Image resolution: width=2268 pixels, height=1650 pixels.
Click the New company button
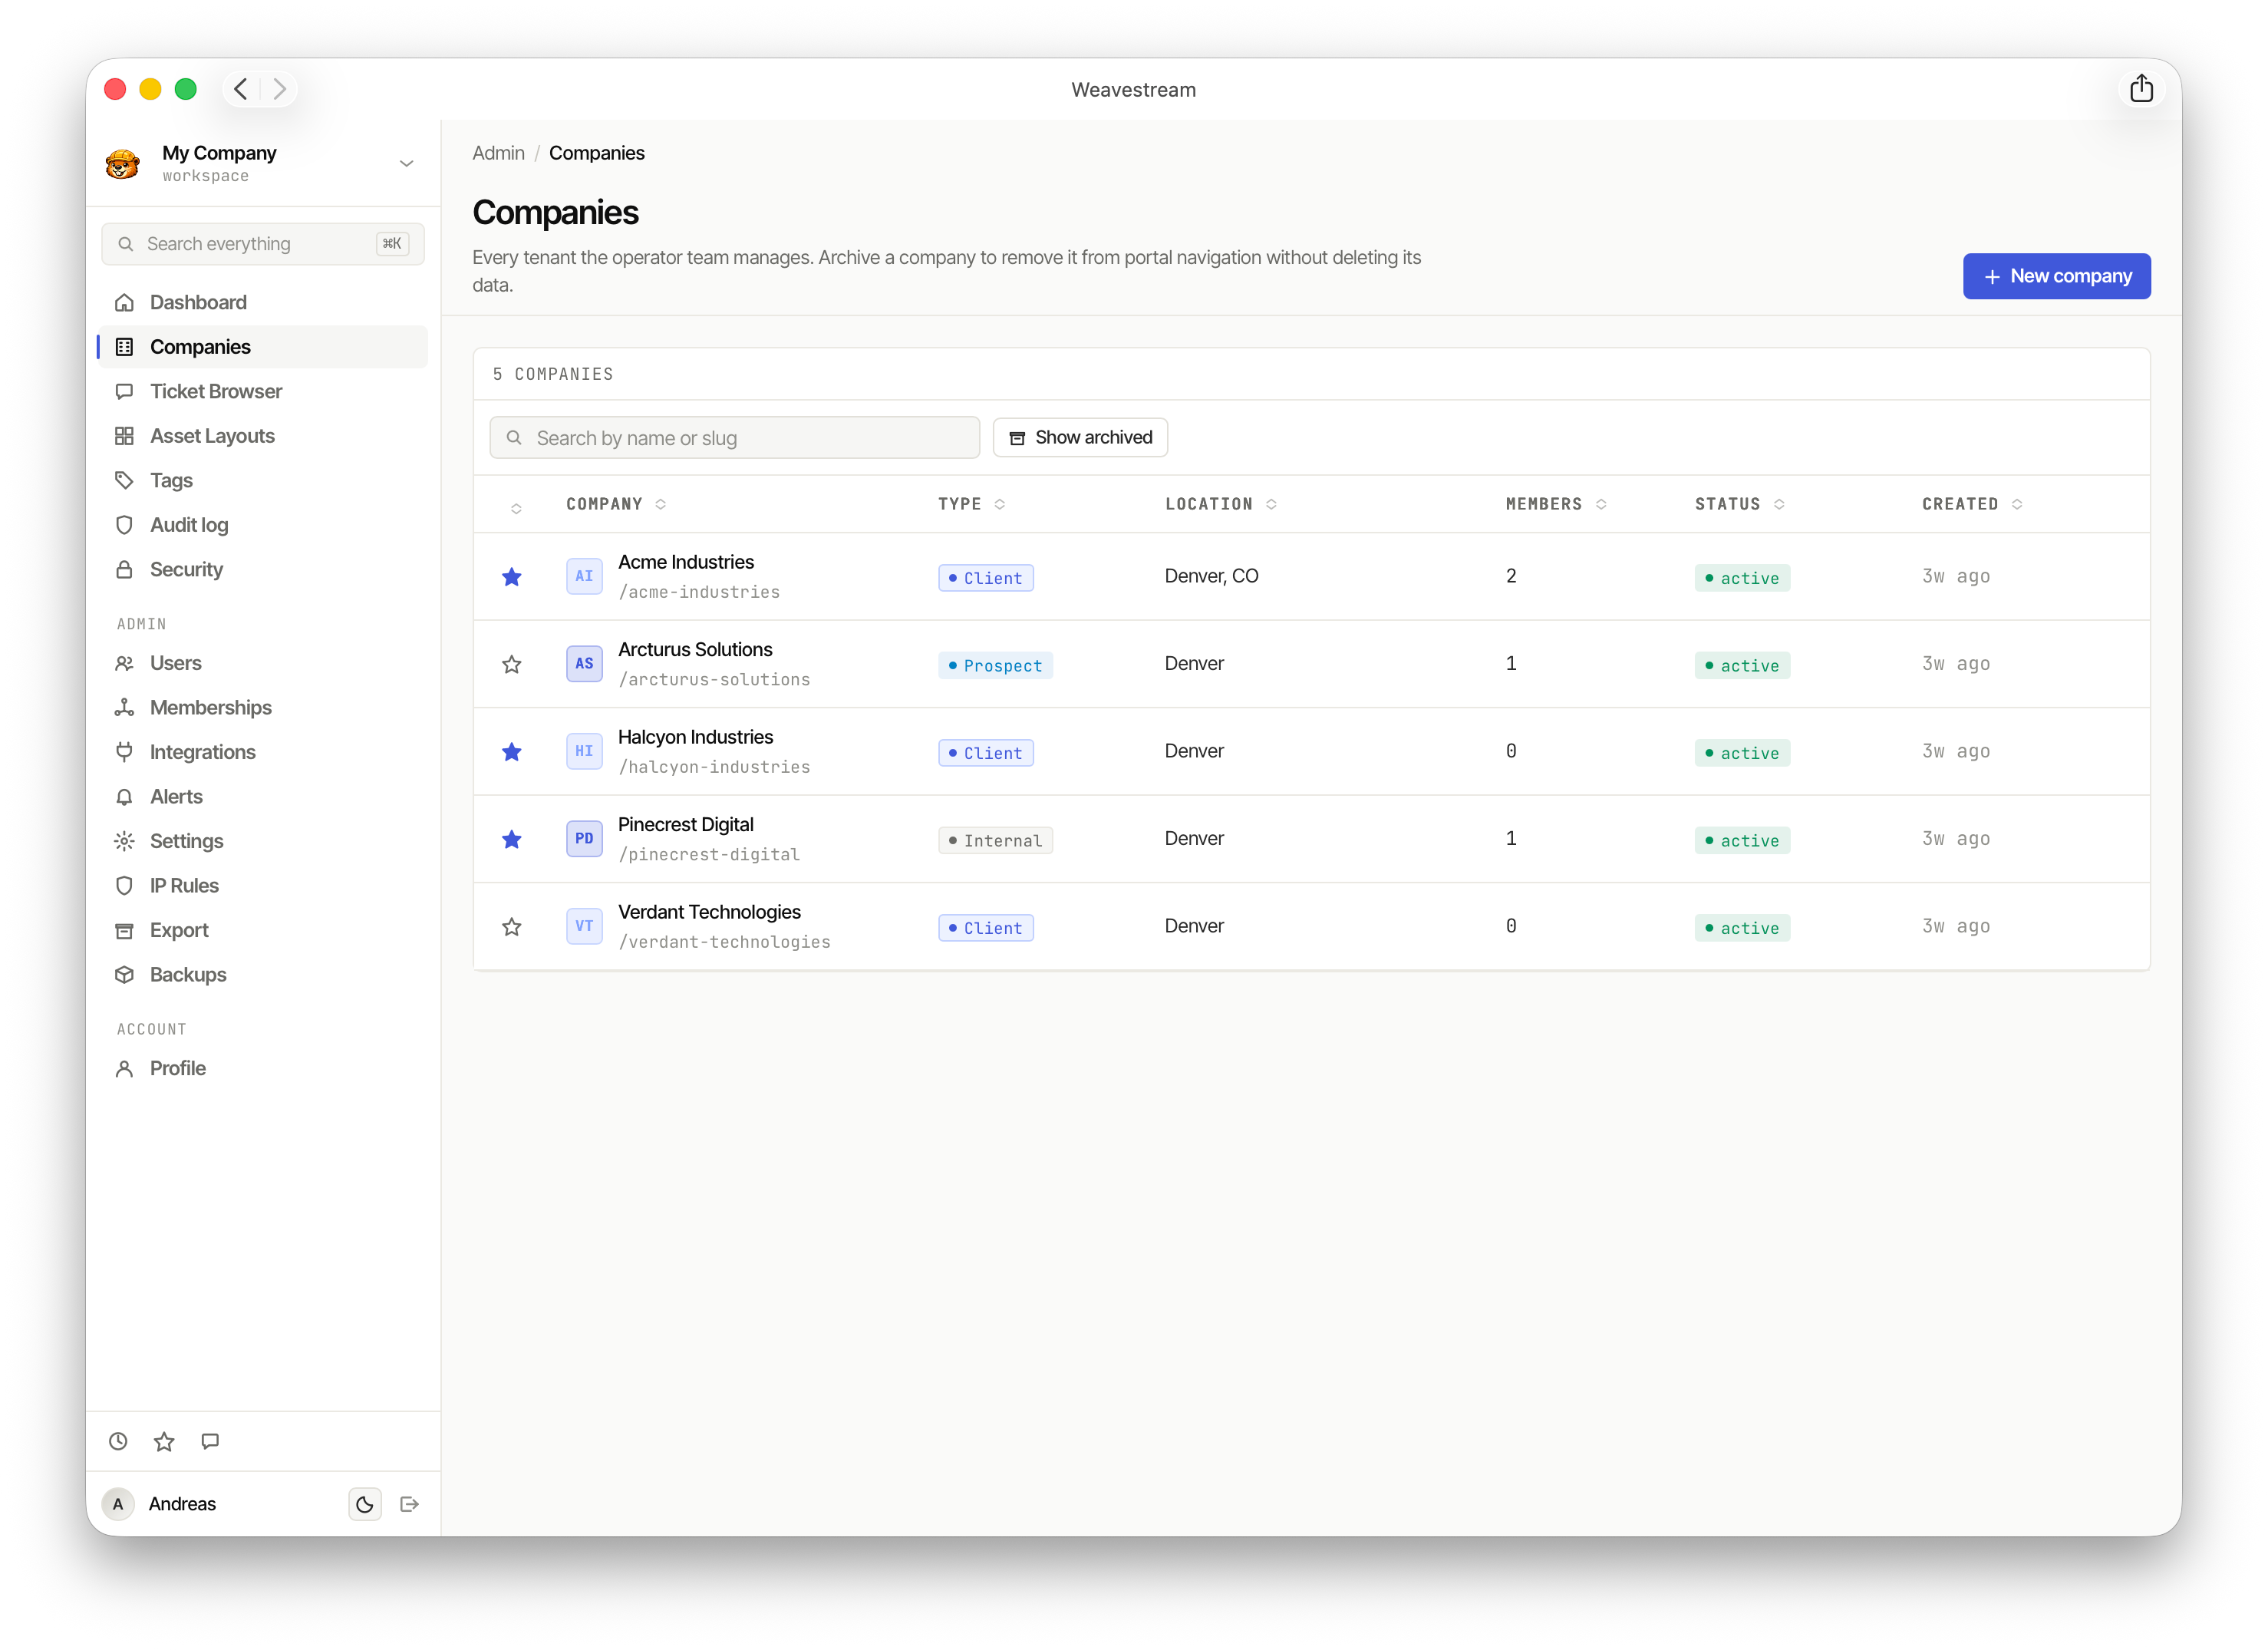(2056, 277)
